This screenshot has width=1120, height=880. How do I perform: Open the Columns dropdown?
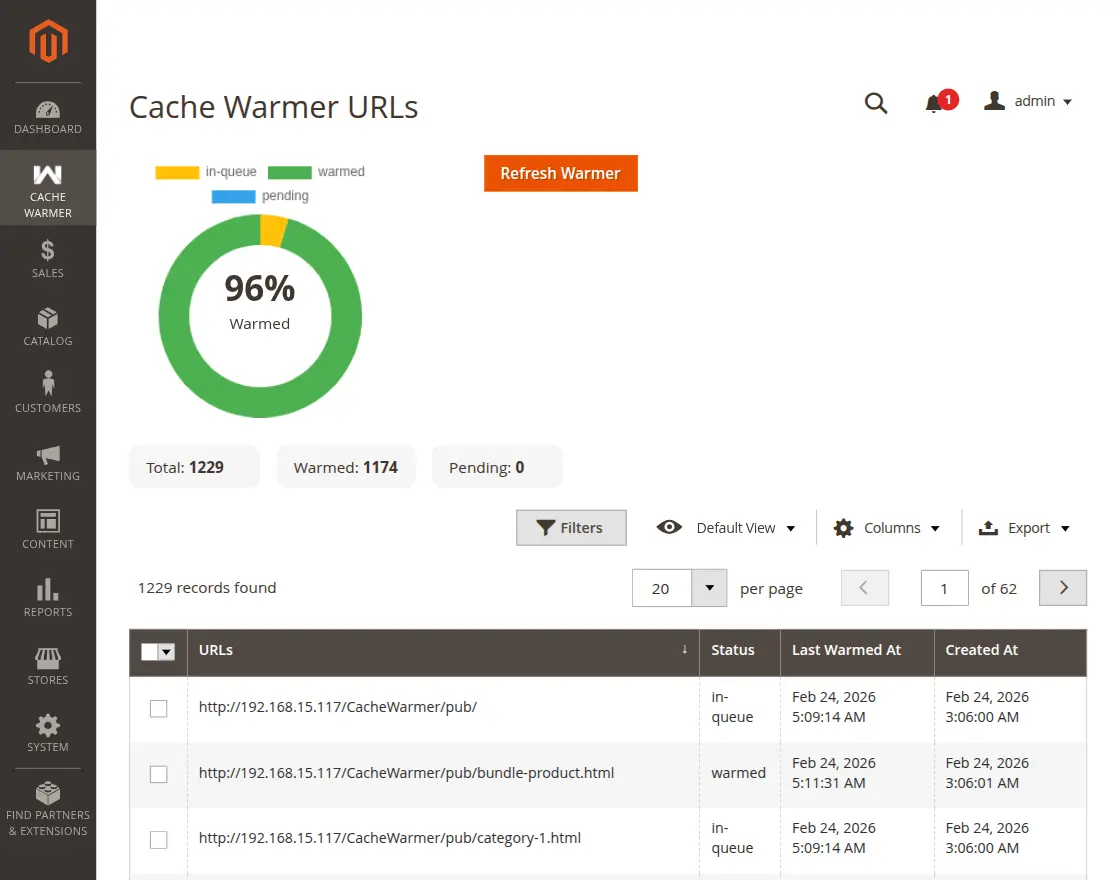(x=887, y=527)
